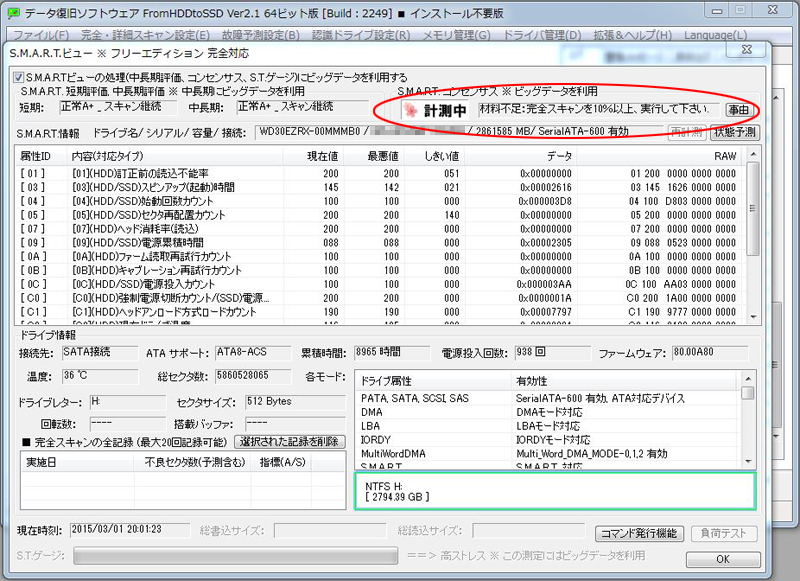The height and width of the screenshot is (581, 800).
Task: Click the 実施日 column header in scan records
Action: [x=42, y=461]
